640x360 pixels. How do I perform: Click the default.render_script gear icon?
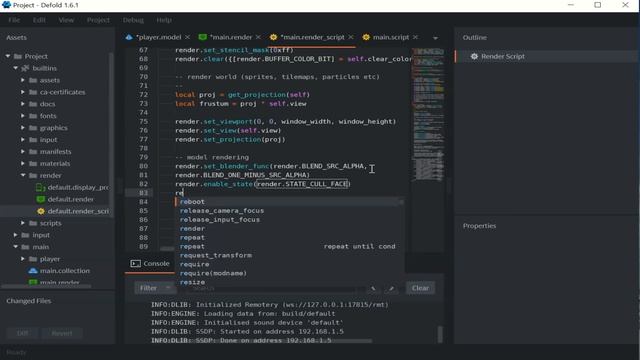pyautogui.click(x=40, y=211)
